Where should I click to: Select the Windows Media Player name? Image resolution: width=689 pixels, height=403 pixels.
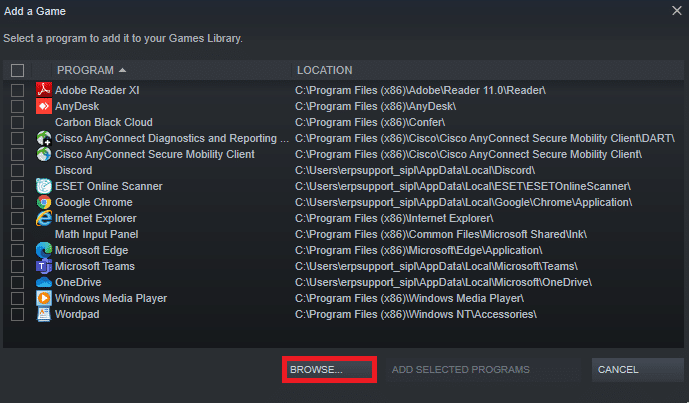point(111,298)
